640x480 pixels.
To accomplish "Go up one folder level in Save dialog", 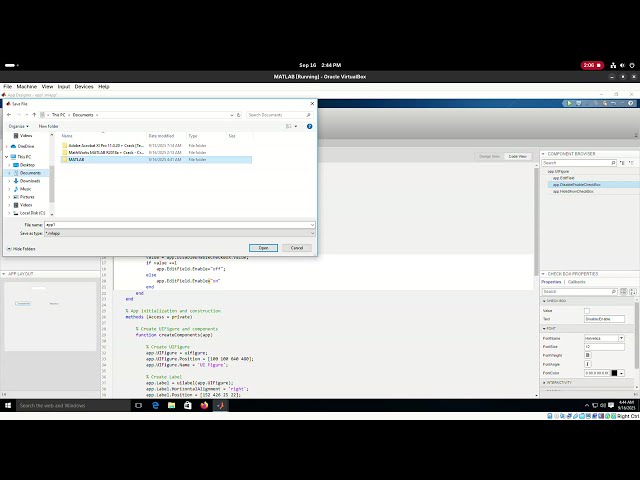I will click(34, 115).
